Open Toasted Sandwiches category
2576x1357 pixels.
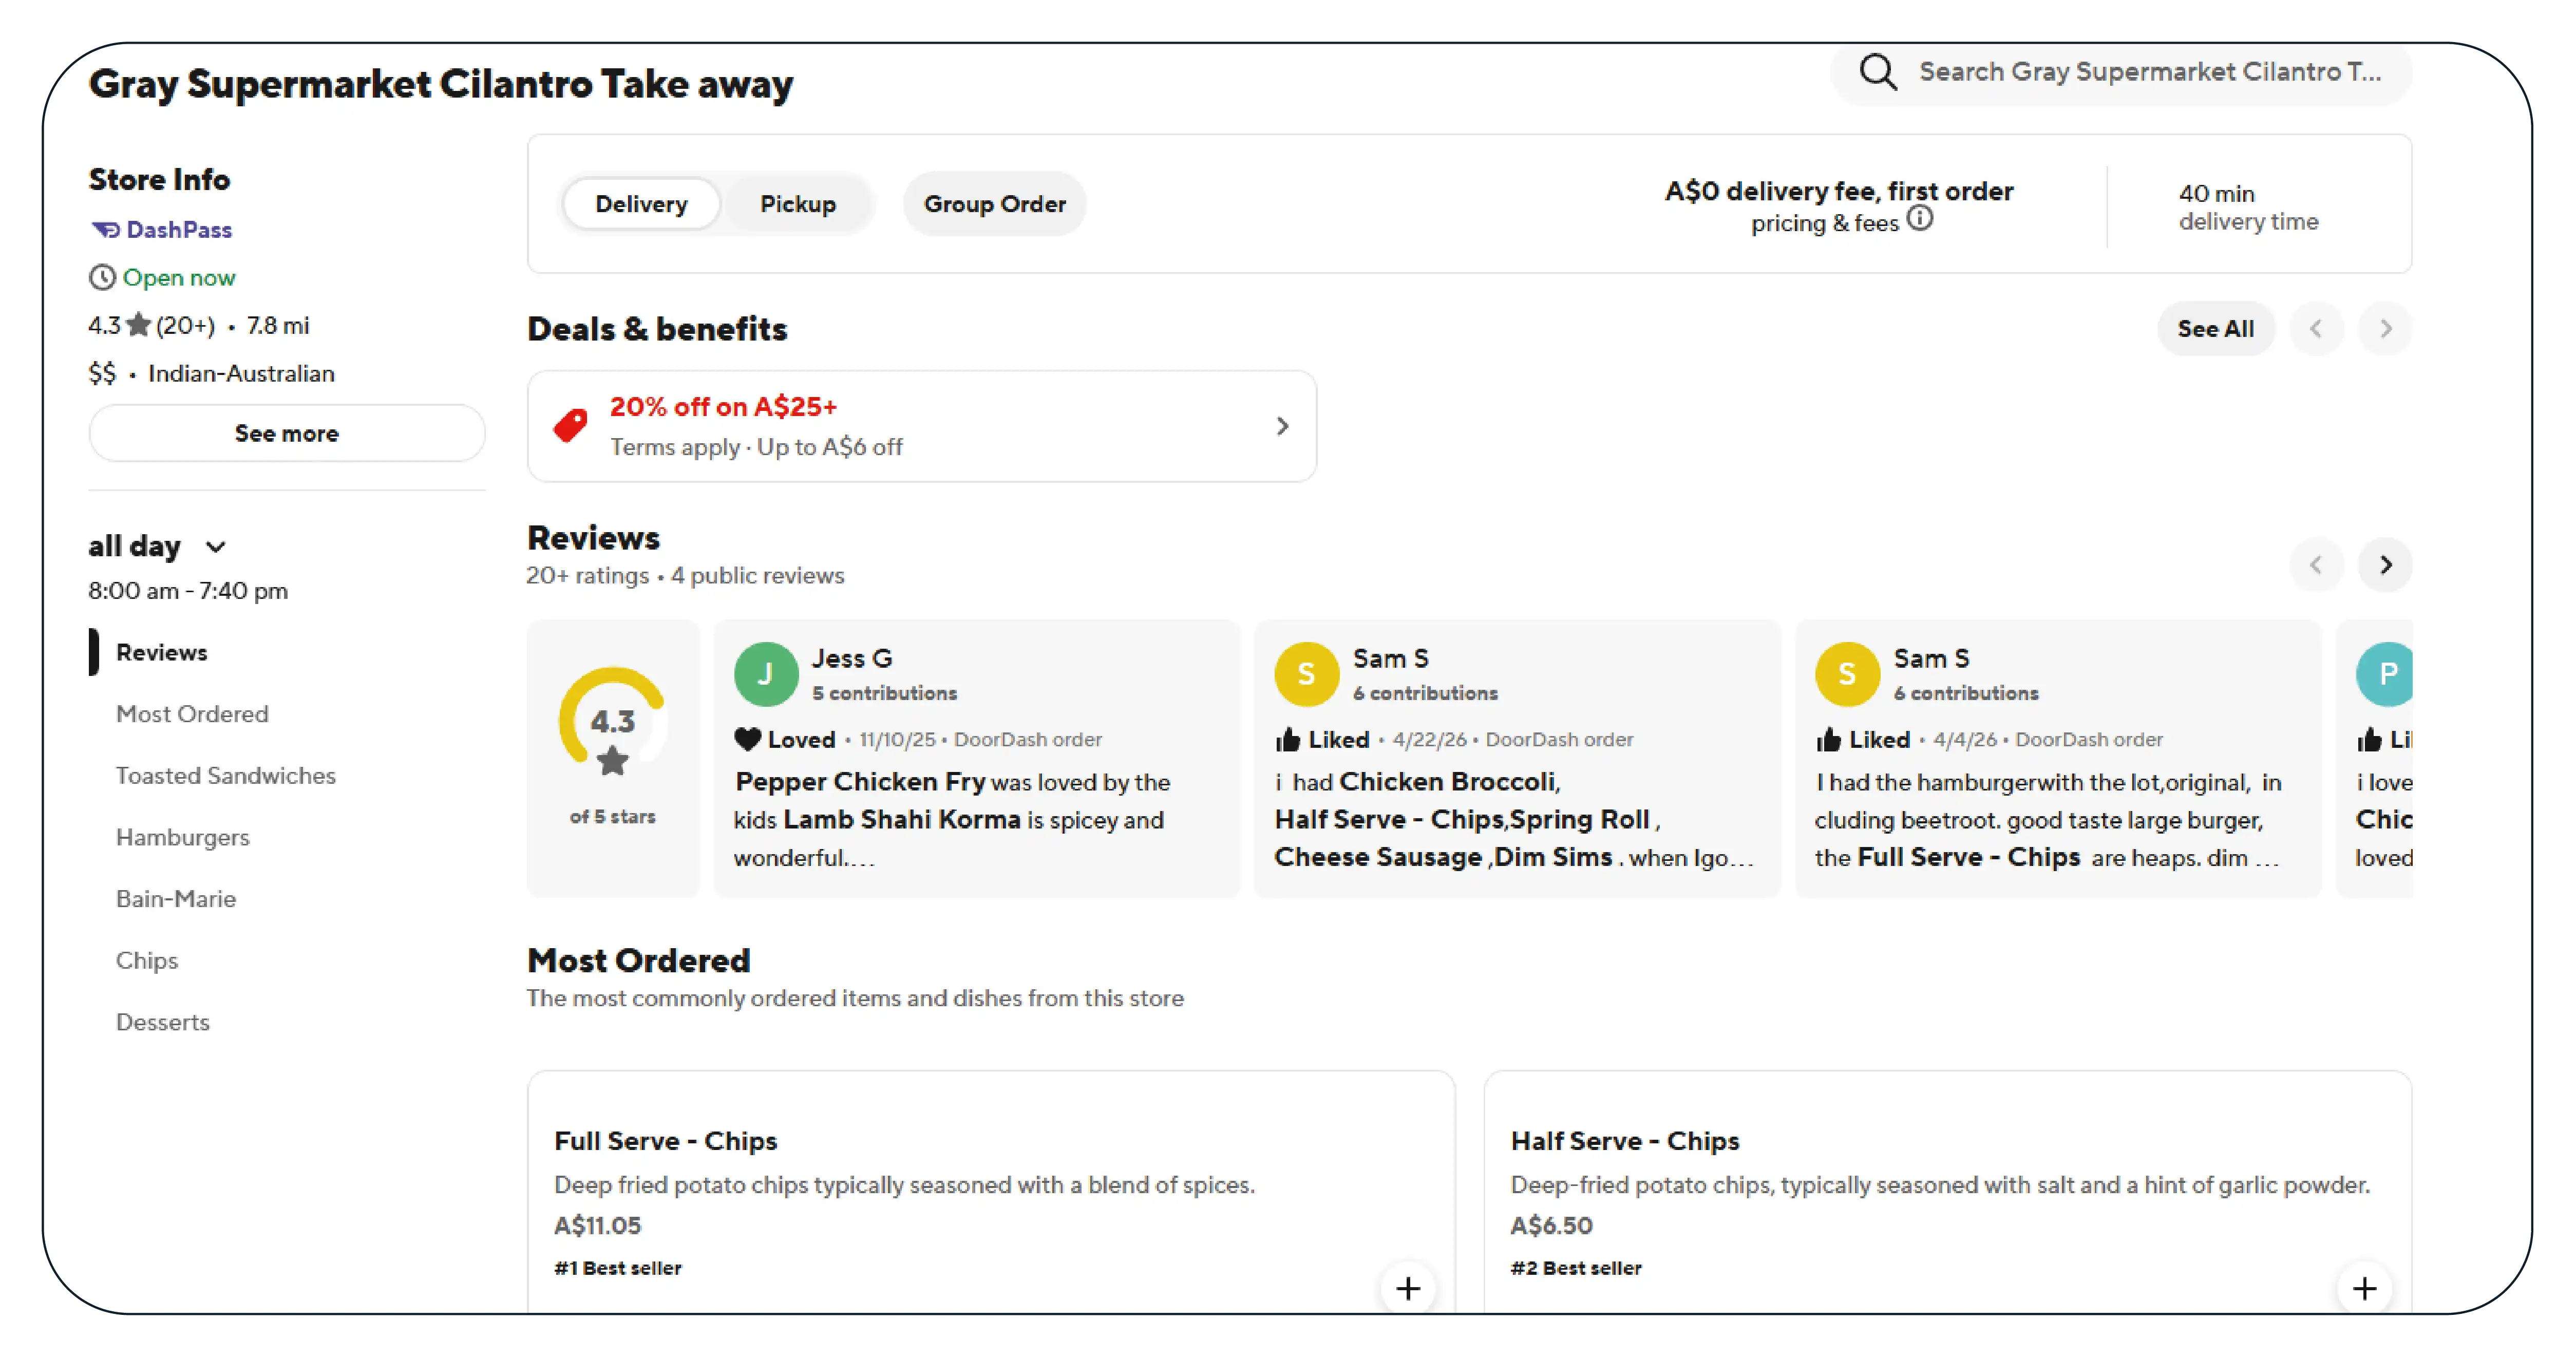[x=225, y=775]
